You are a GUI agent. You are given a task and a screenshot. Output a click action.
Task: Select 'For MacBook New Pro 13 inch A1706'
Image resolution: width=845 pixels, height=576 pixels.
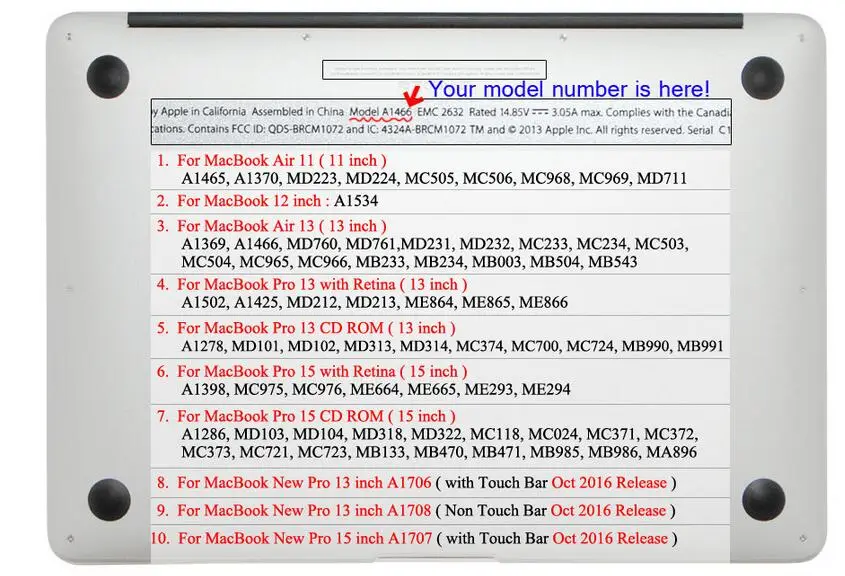click(x=304, y=483)
